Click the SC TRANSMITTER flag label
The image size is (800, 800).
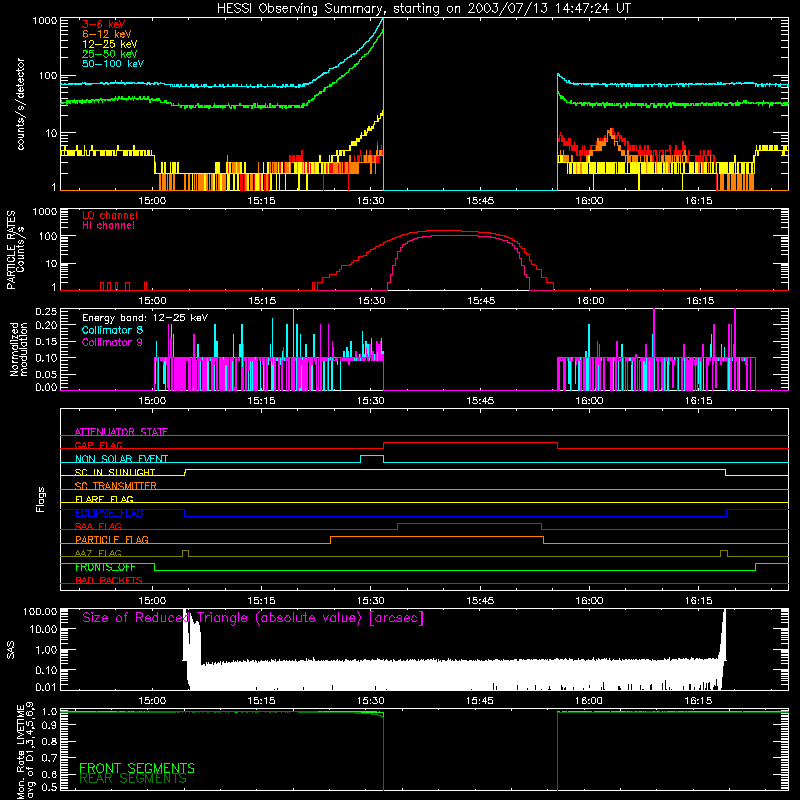click(x=116, y=486)
